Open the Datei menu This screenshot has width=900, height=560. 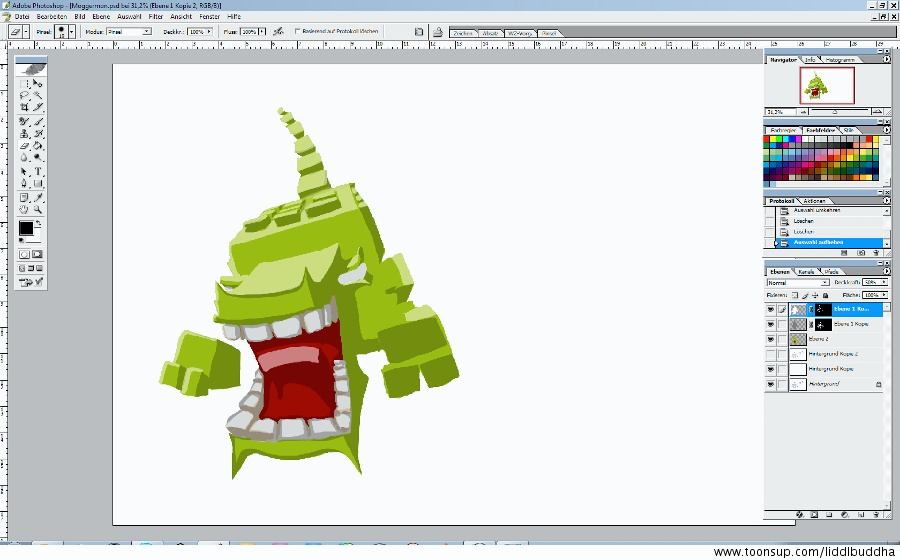coord(22,17)
